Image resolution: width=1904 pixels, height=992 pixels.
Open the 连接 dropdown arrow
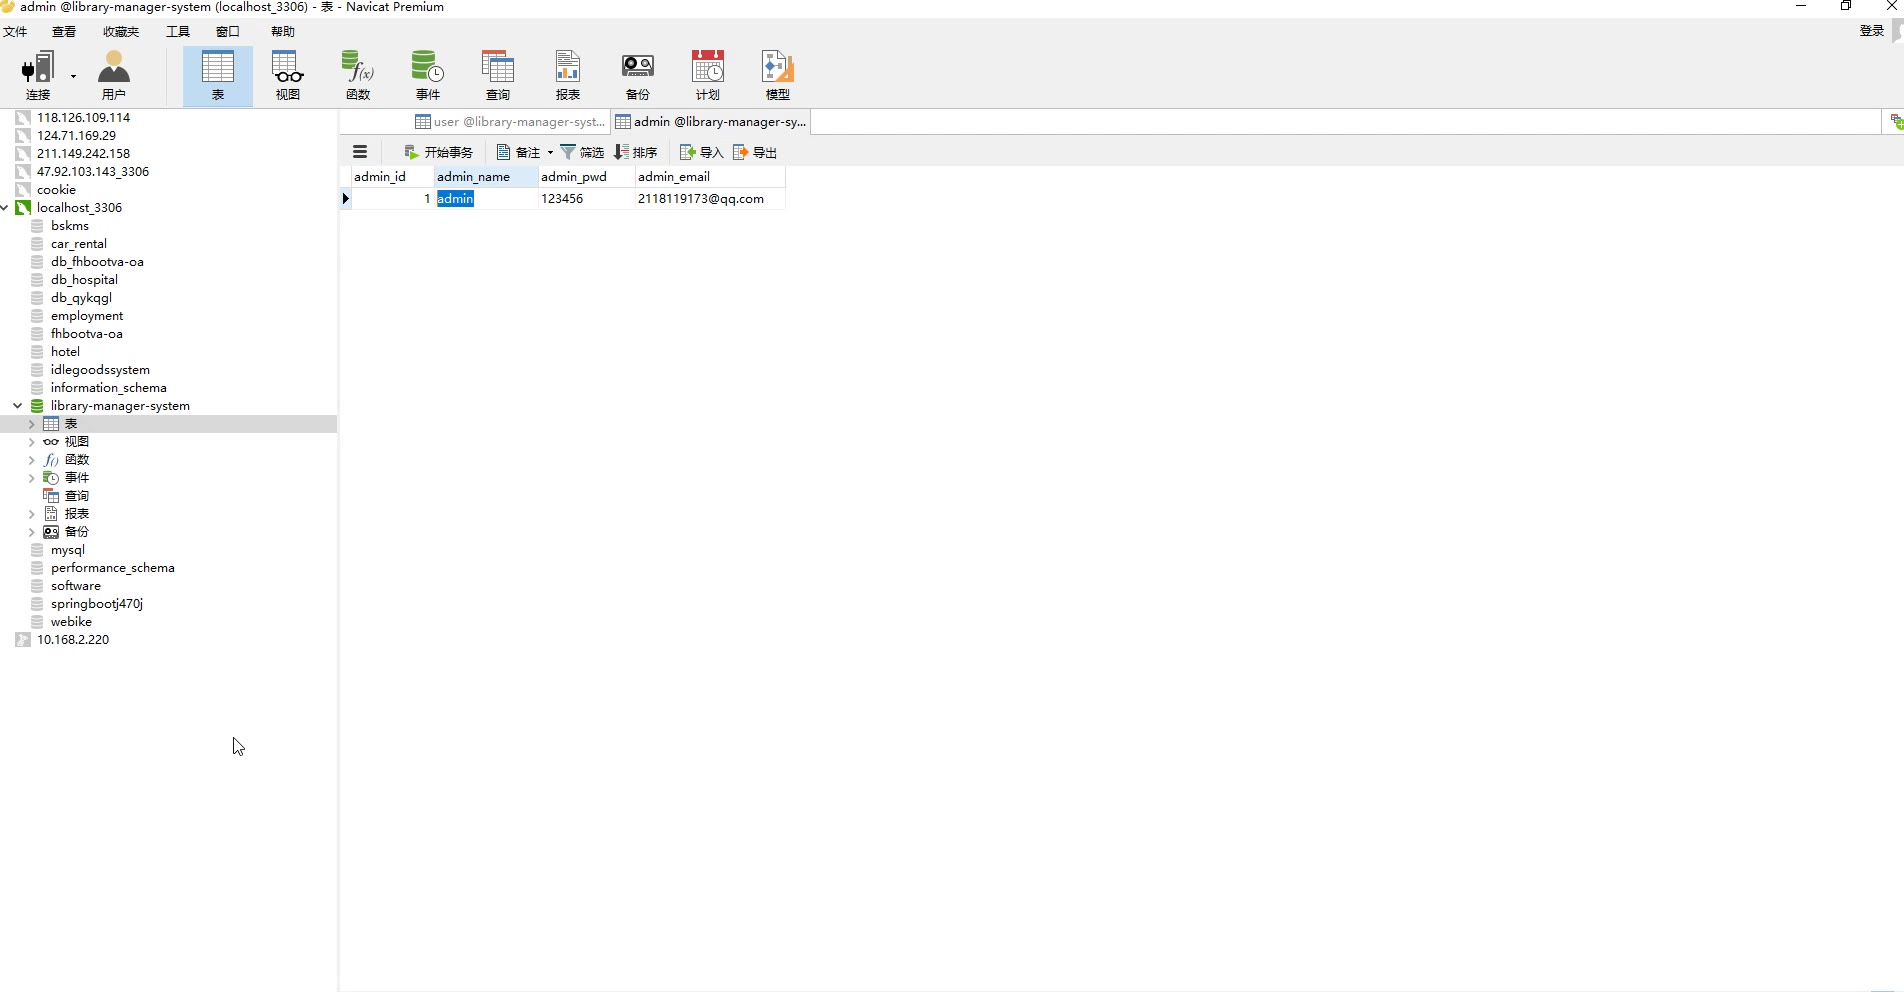coord(73,76)
